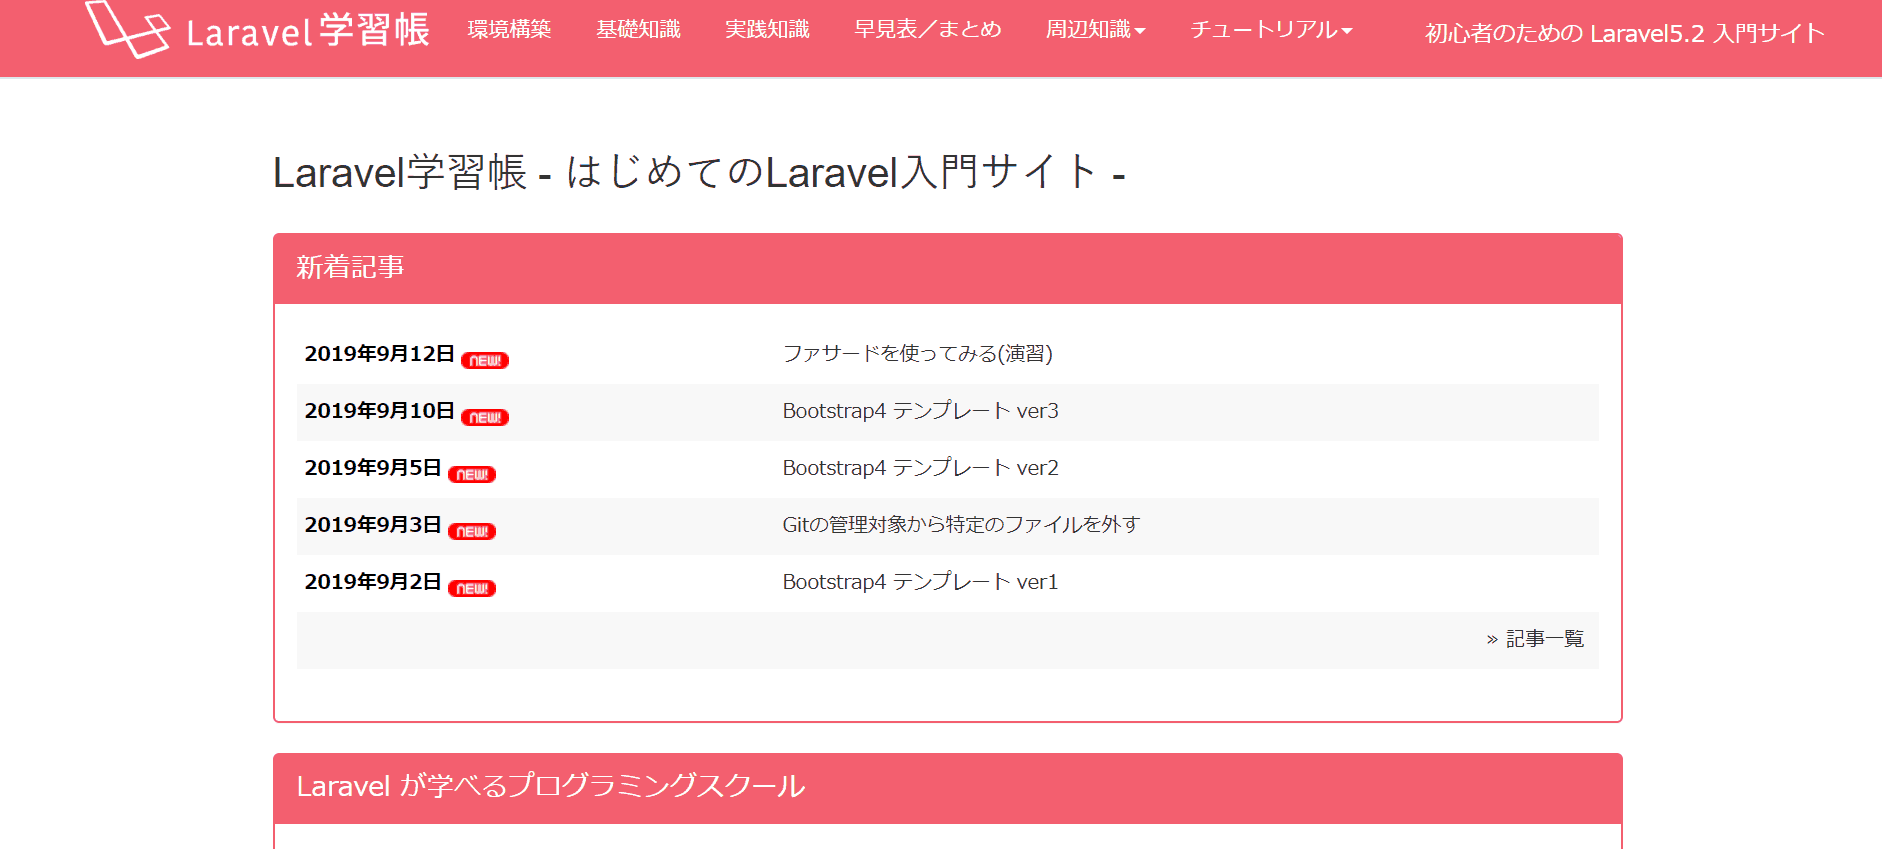Screen dimensions: 1882x849
Task: Open article Bootstrap4 テンプレート ver3
Action: [x=920, y=411]
